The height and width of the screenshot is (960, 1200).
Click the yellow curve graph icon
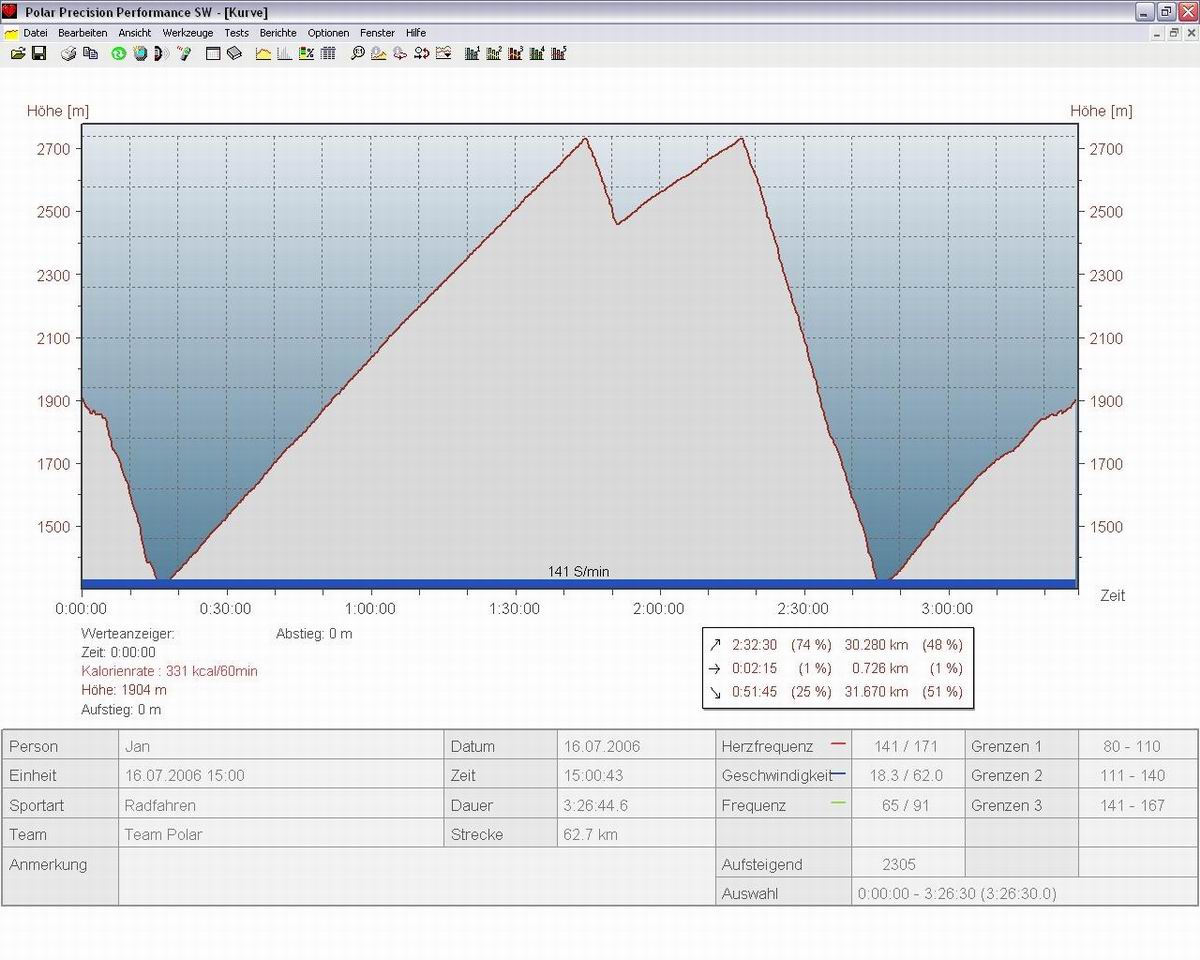pos(263,53)
